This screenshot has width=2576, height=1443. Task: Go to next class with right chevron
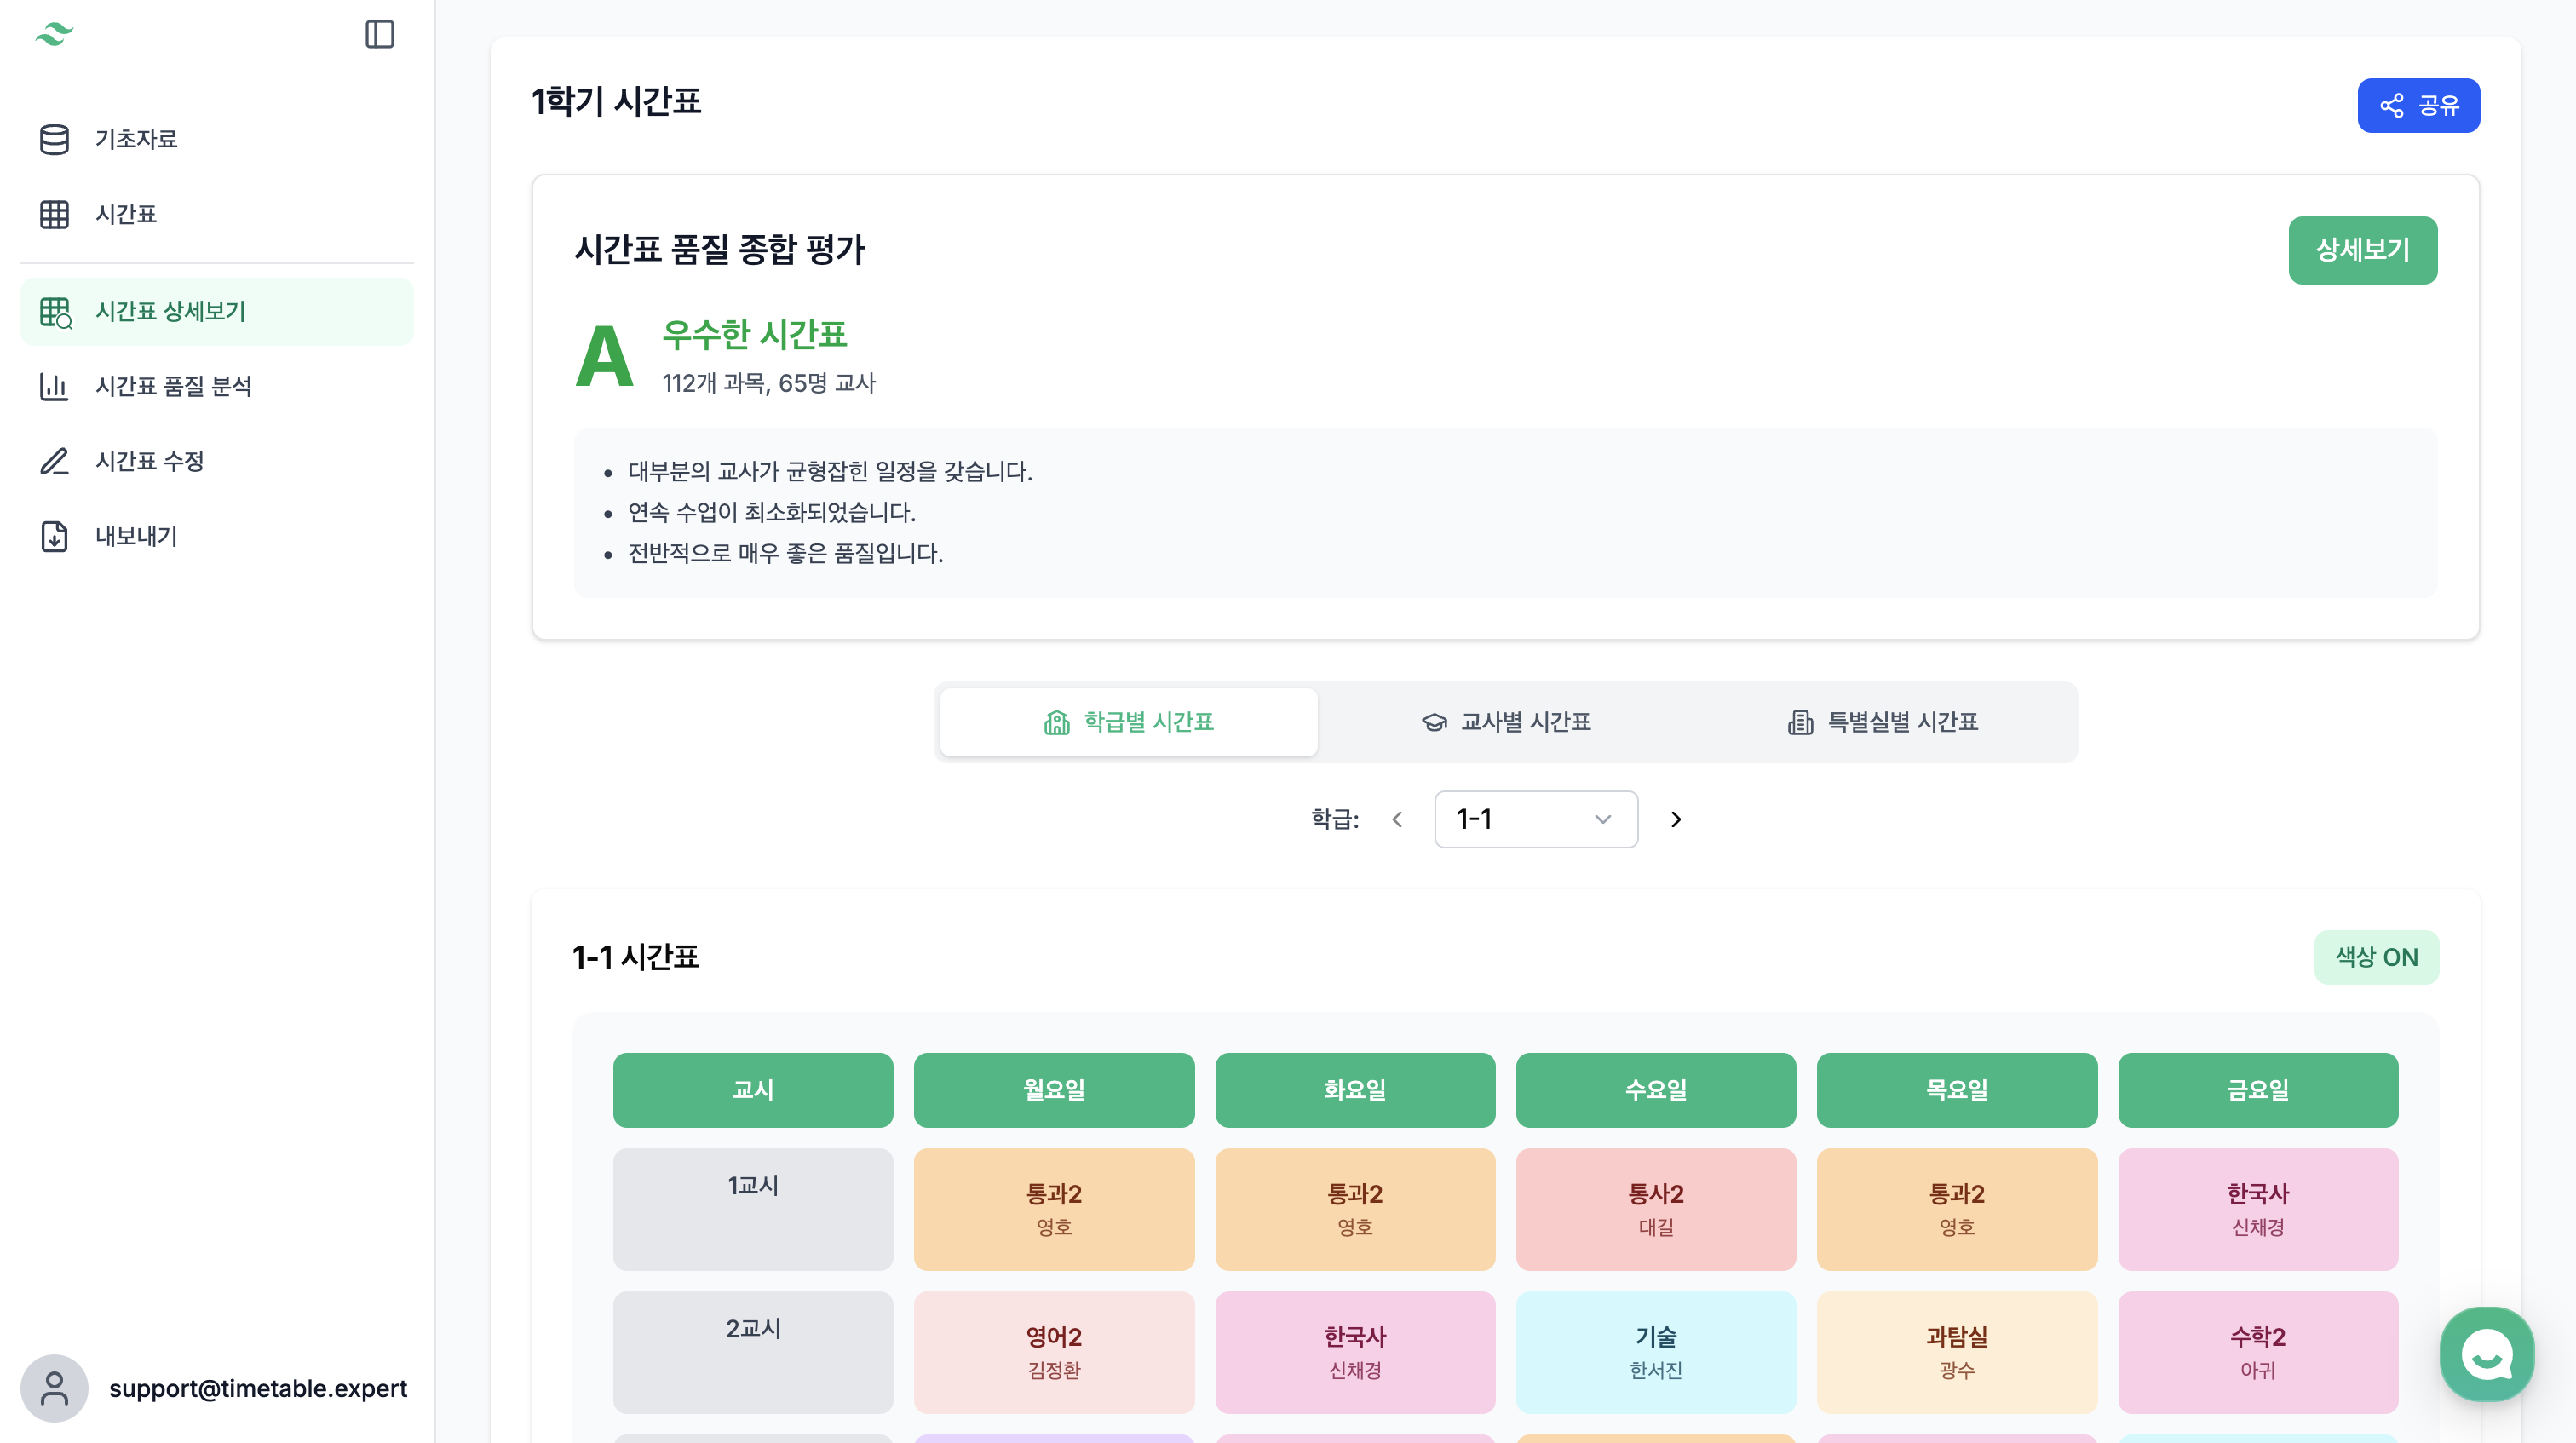(x=1676, y=819)
